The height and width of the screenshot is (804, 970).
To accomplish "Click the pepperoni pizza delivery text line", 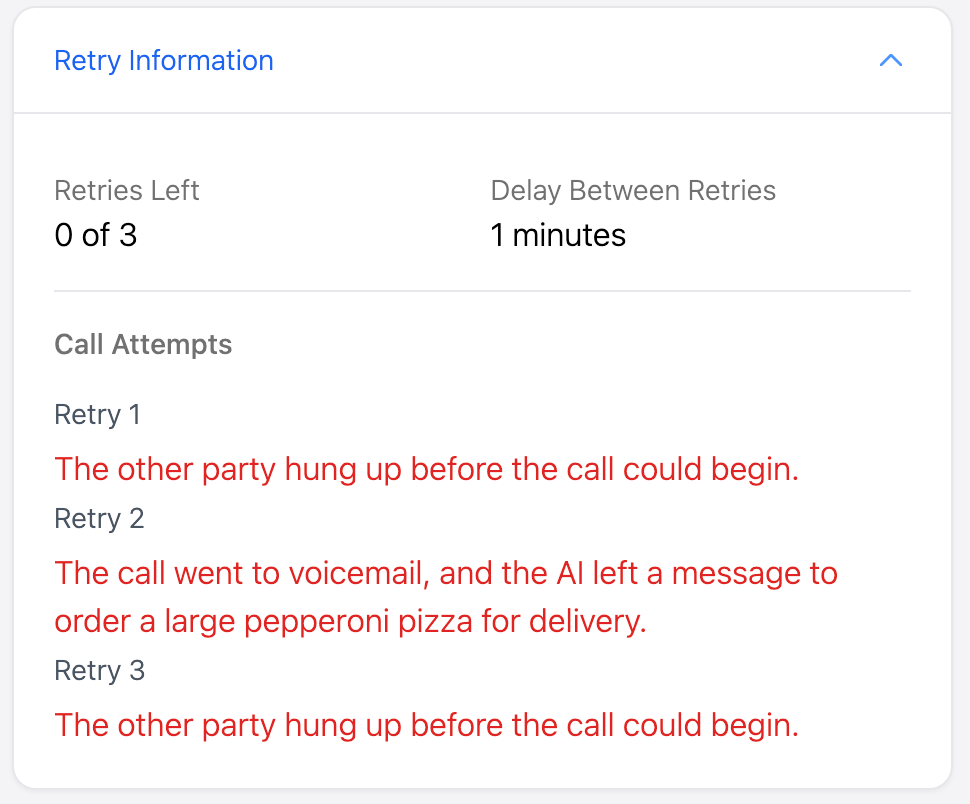I will tap(351, 622).
